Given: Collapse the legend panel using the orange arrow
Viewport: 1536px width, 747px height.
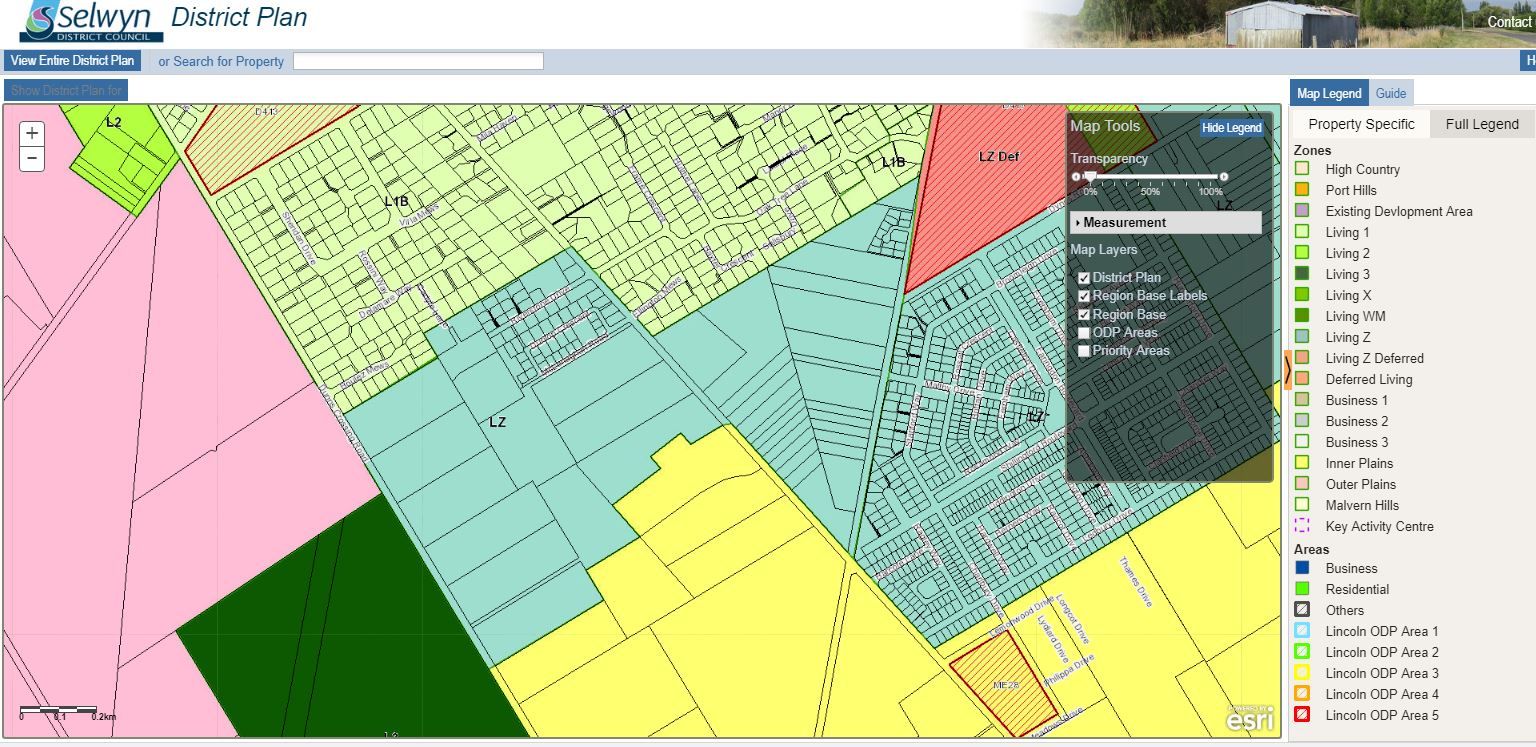Looking at the screenshot, I should click(x=1288, y=370).
